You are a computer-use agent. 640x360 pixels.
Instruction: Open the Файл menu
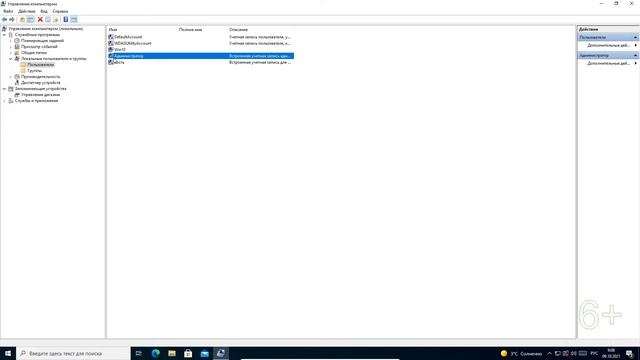[x=8, y=11]
